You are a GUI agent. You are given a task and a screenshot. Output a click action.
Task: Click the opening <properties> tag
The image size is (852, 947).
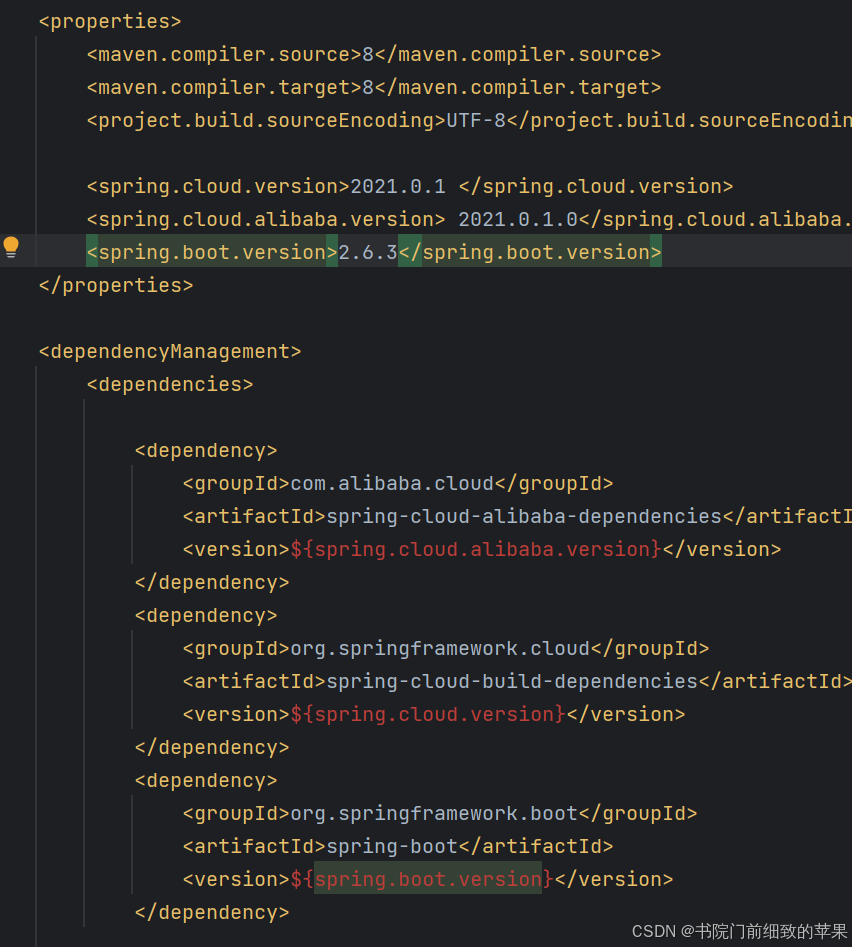pos(110,22)
